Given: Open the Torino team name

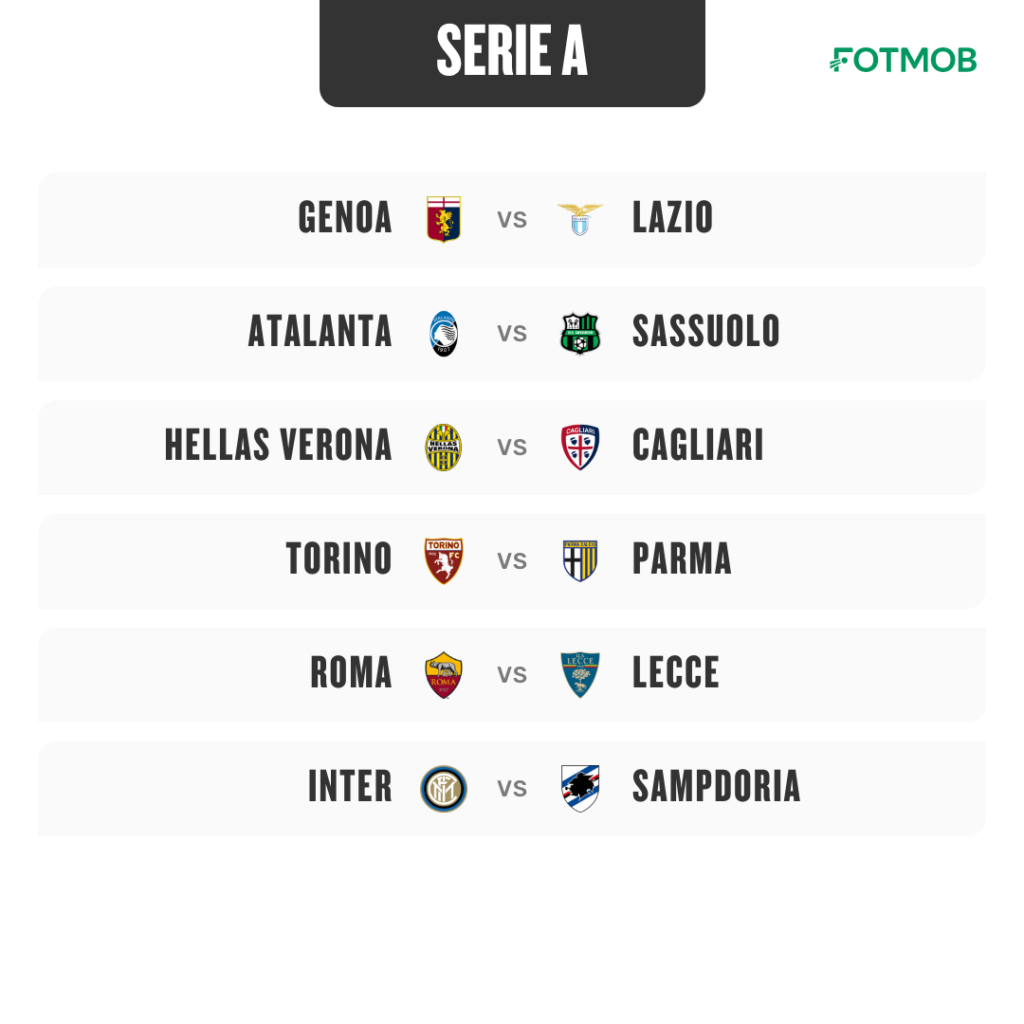Looking at the screenshot, I should point(339,559).
